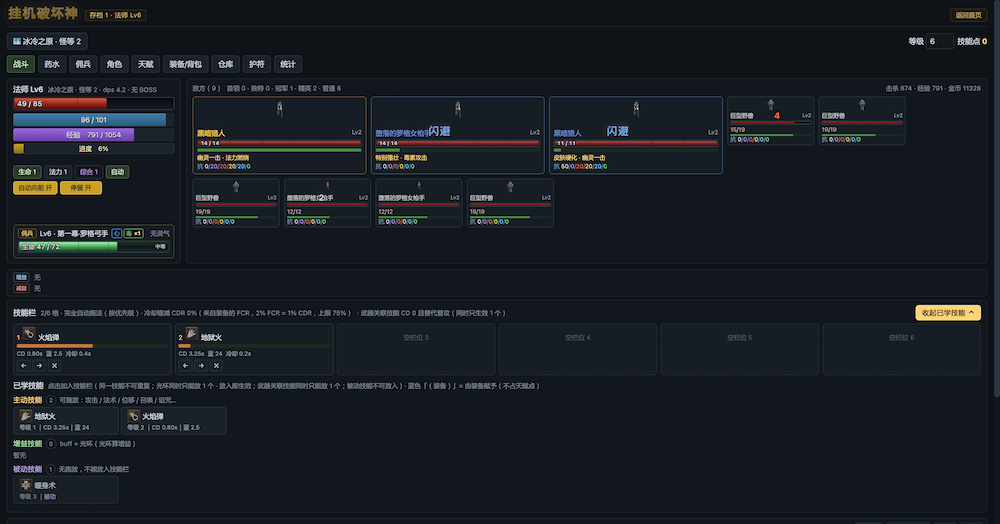Click the red health bar 49 / 85
Viewport: 1000px width, 524px height.
pyautogui.click(x=93, y=103)
